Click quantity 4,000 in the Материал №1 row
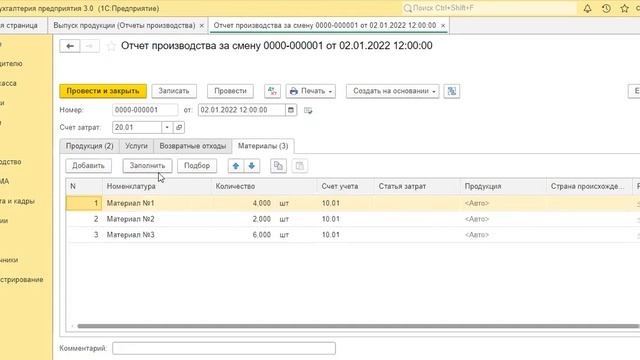 262,203
